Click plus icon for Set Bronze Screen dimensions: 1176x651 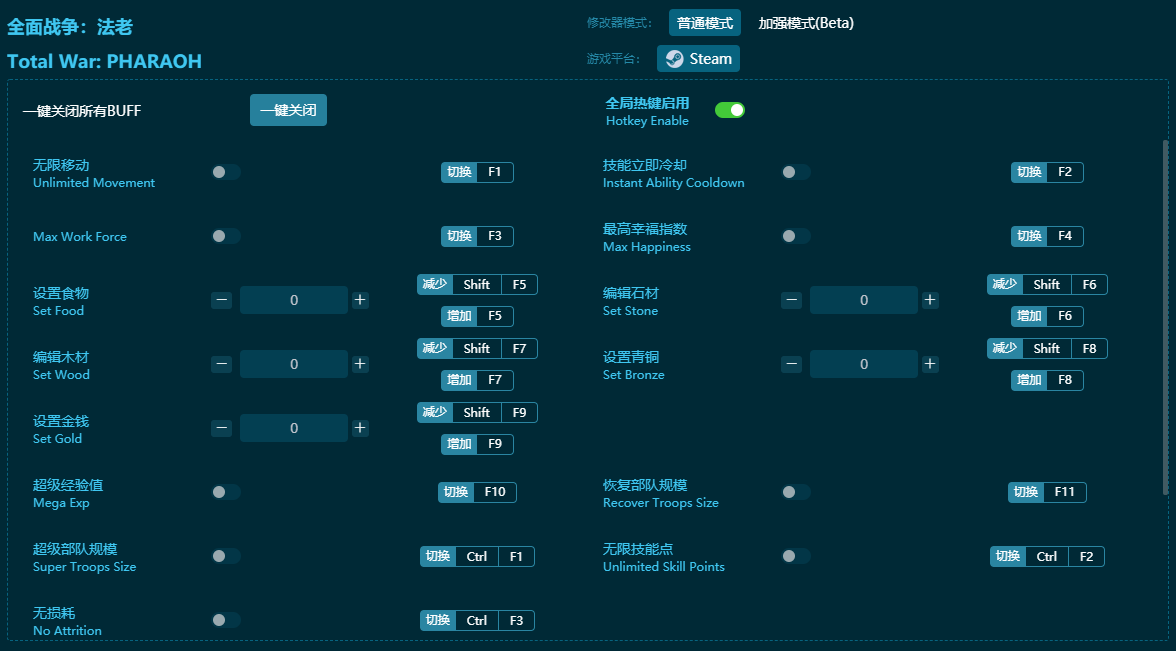tap(930, 364)
